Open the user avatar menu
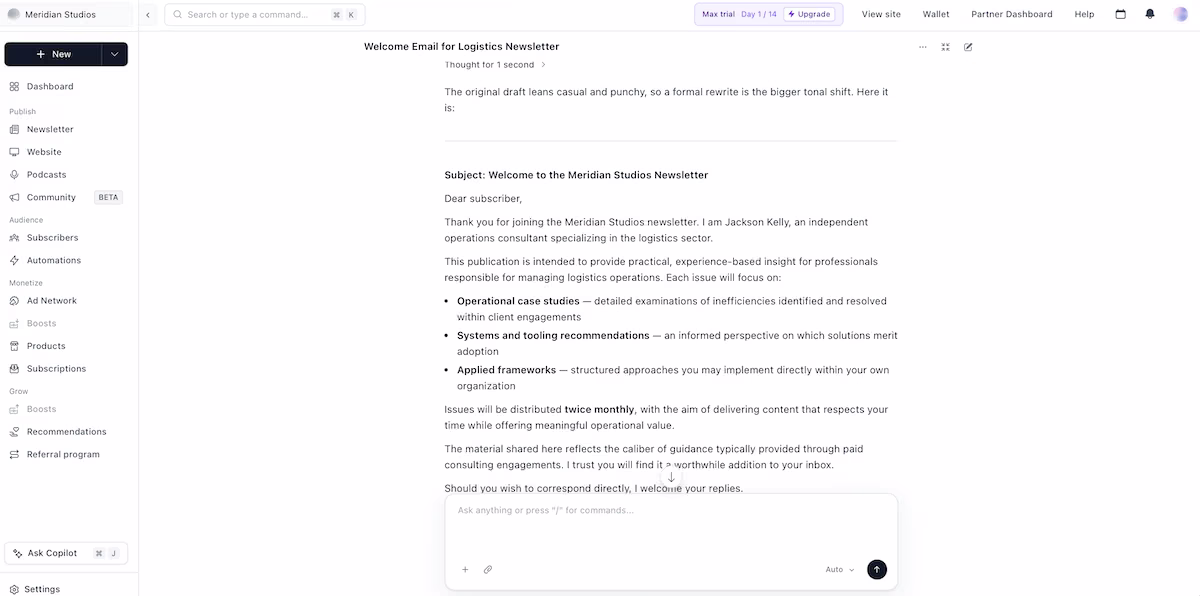Screen dimensions: 1200x596 click(1181, 14)
